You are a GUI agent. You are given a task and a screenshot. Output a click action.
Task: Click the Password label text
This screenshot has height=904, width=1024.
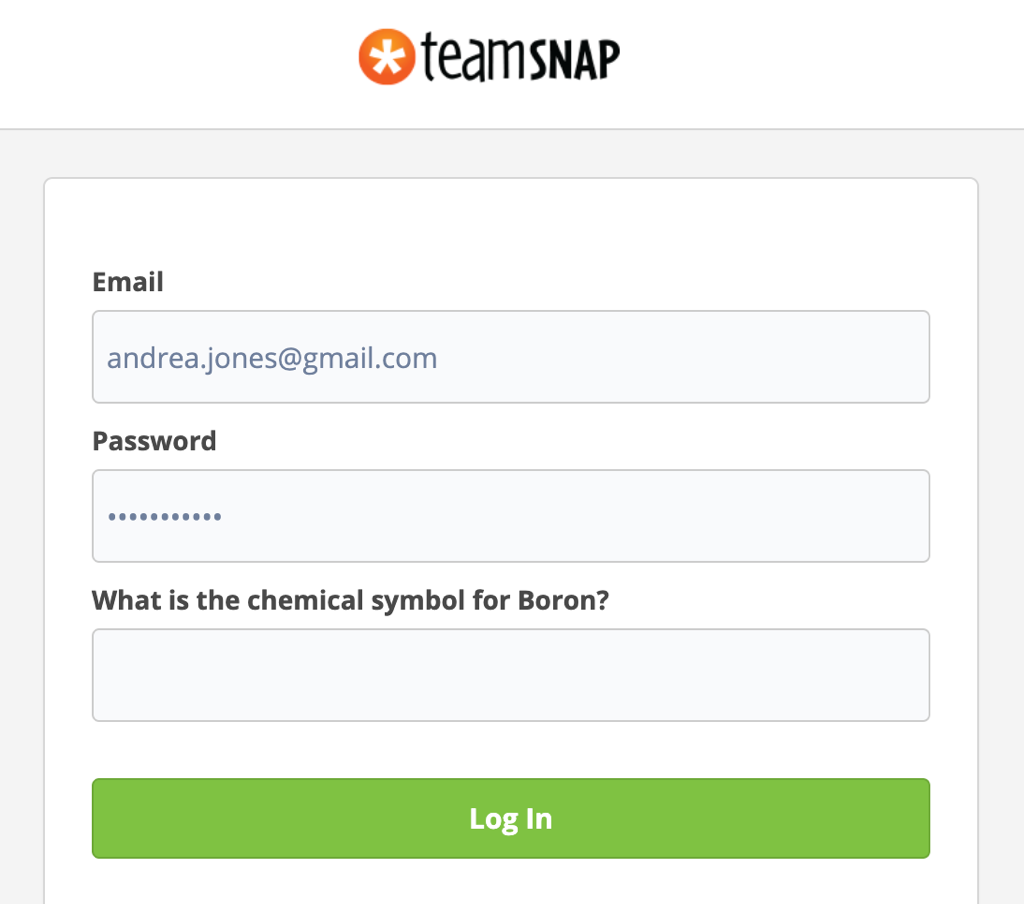coord(154,441)
